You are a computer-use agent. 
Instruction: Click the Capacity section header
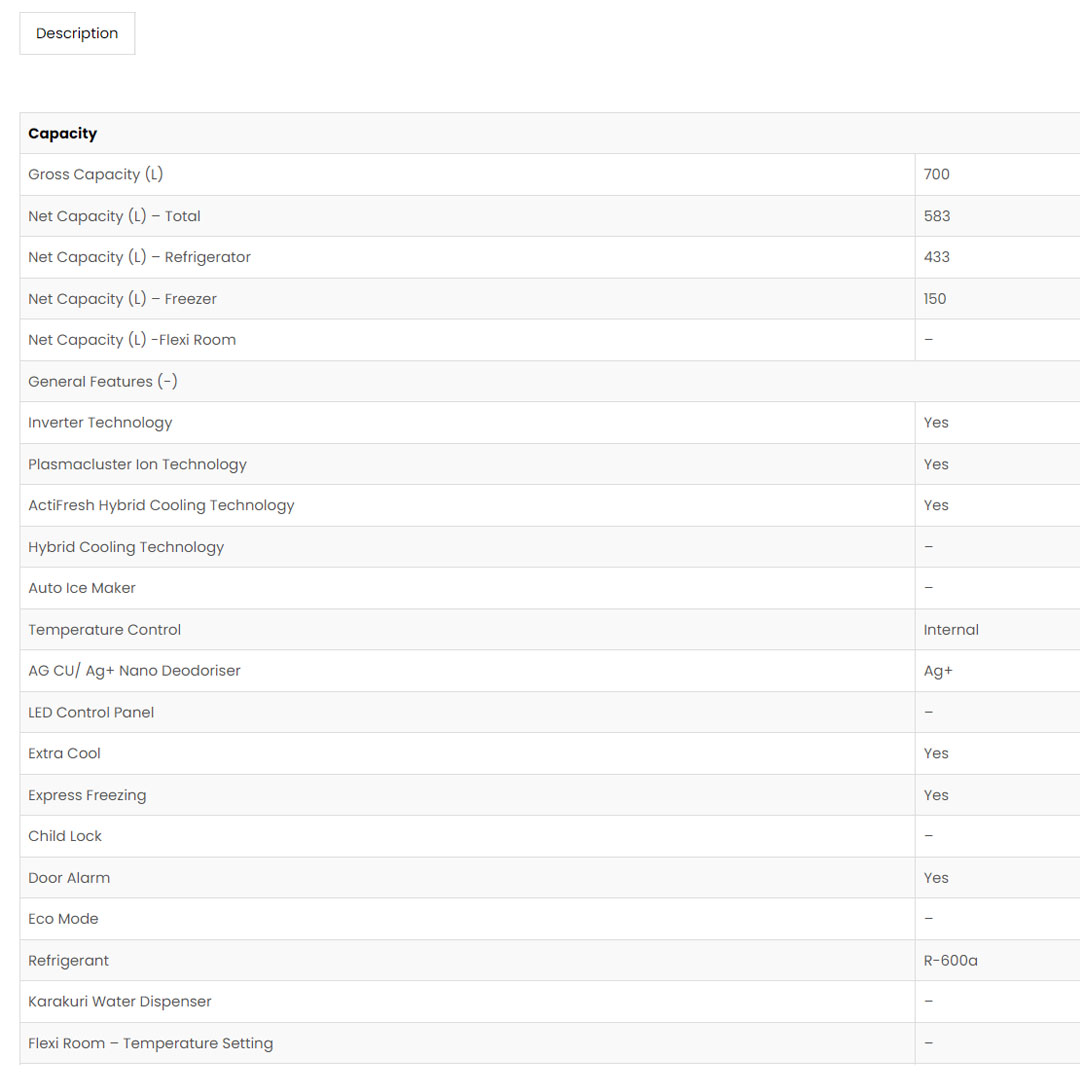tap(63, 133)
